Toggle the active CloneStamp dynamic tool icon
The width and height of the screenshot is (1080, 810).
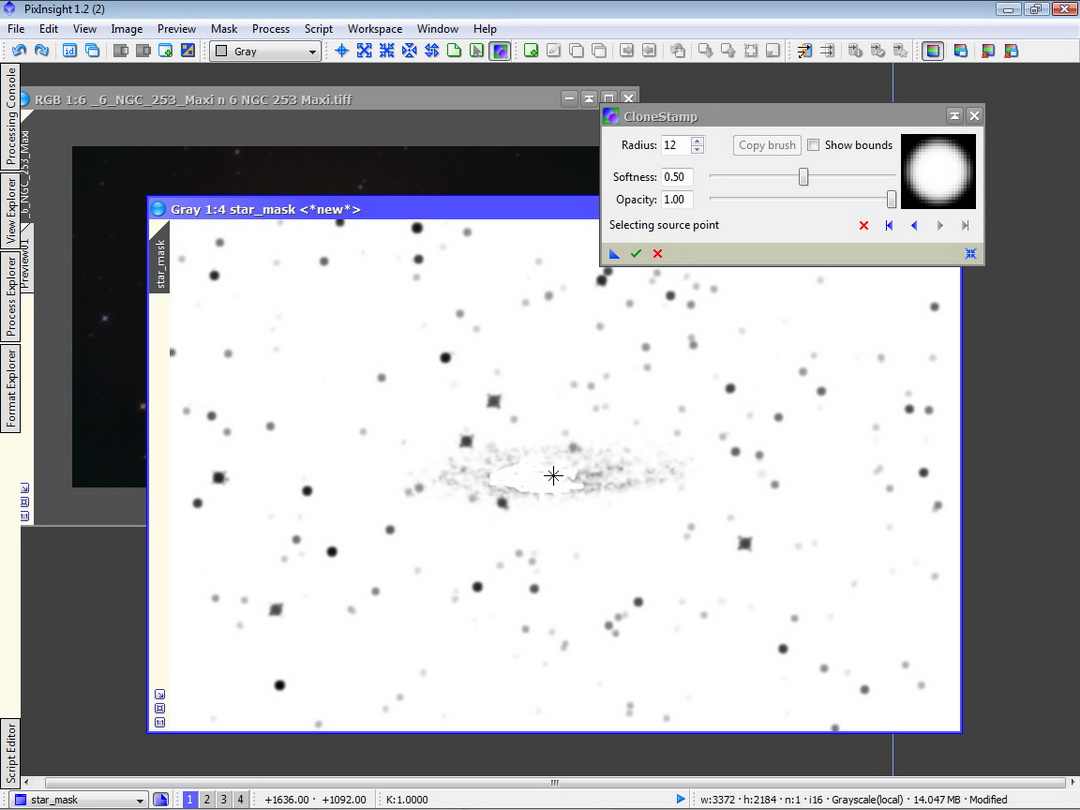[x=500, y=50]
